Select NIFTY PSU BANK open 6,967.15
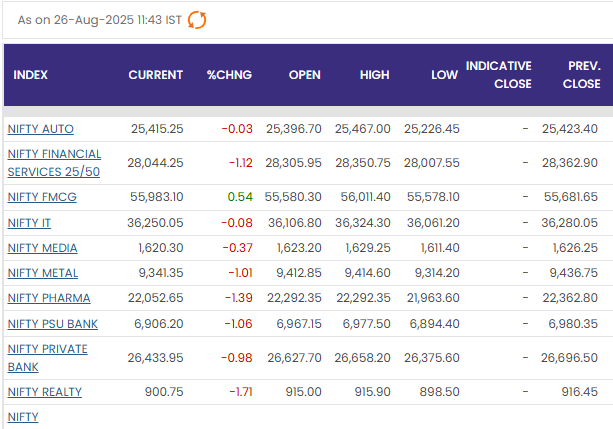This screenshot has height=429, width=613. pos(299,324)
